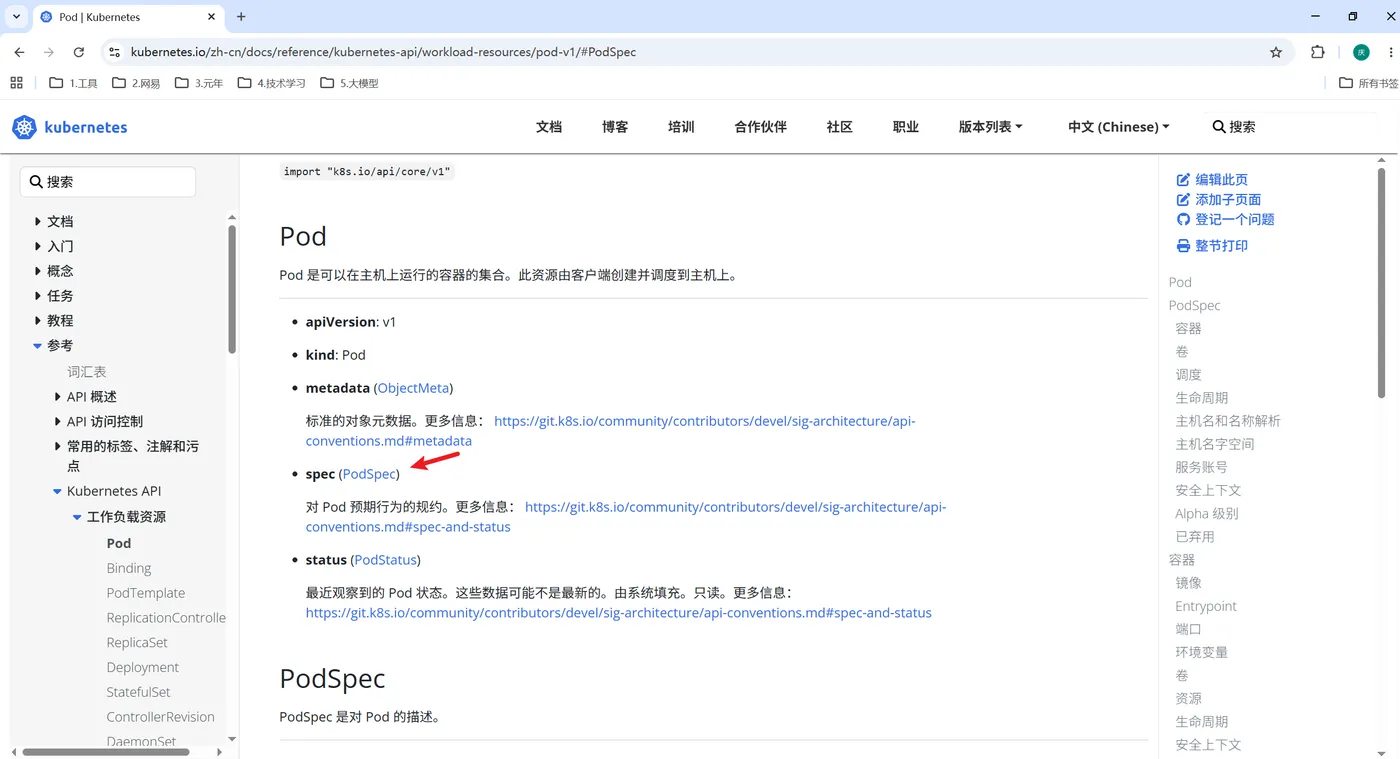1400x759 pixels.
Task: Open the 职业 navigation menu item
Action: click(x=905, y=127)
